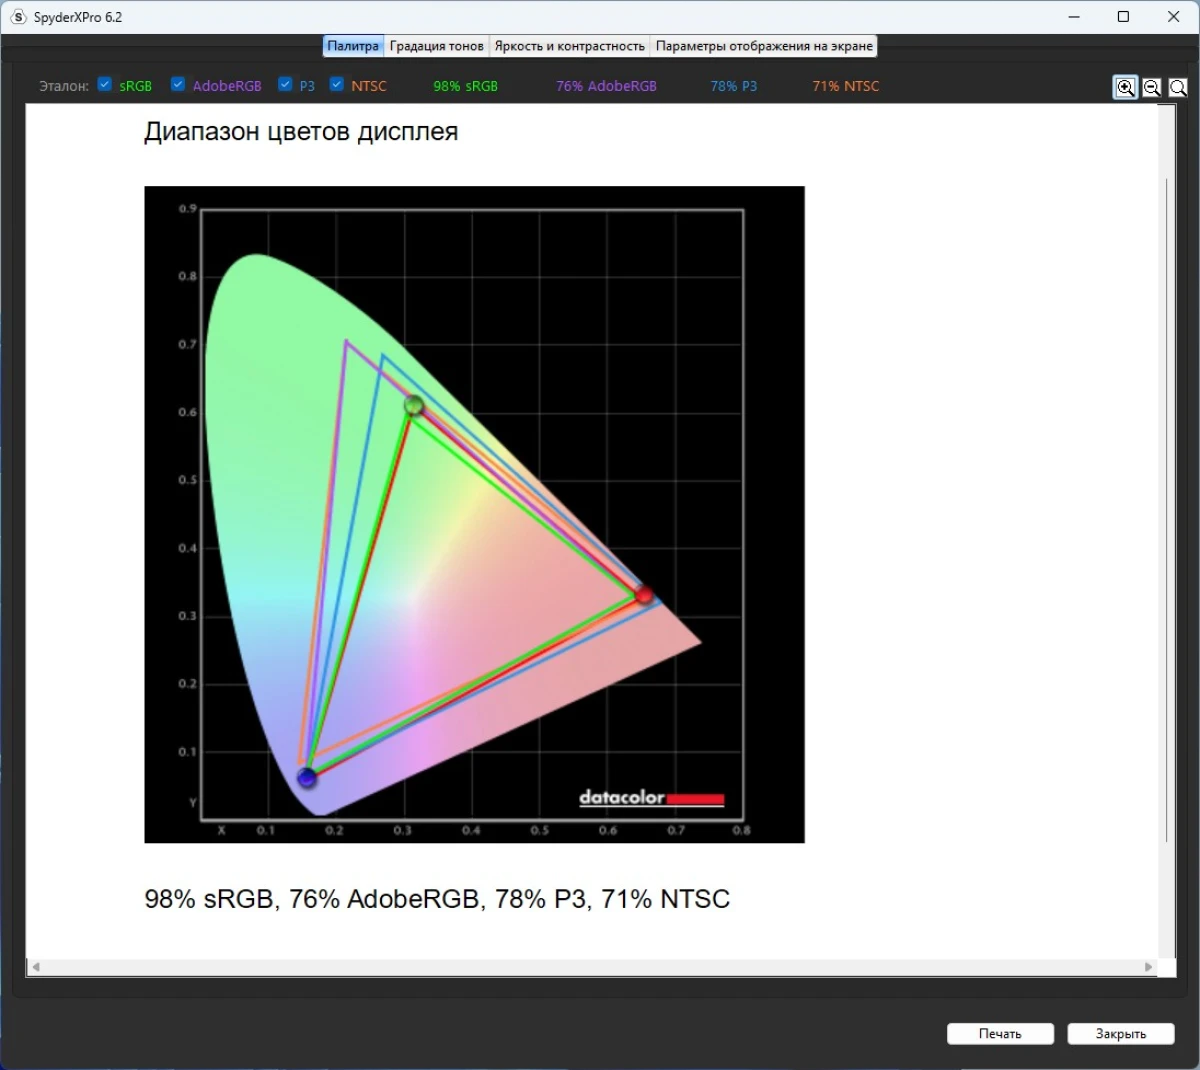
Task: Maximize the SpyderXPro window
Action: point(1123,17)
